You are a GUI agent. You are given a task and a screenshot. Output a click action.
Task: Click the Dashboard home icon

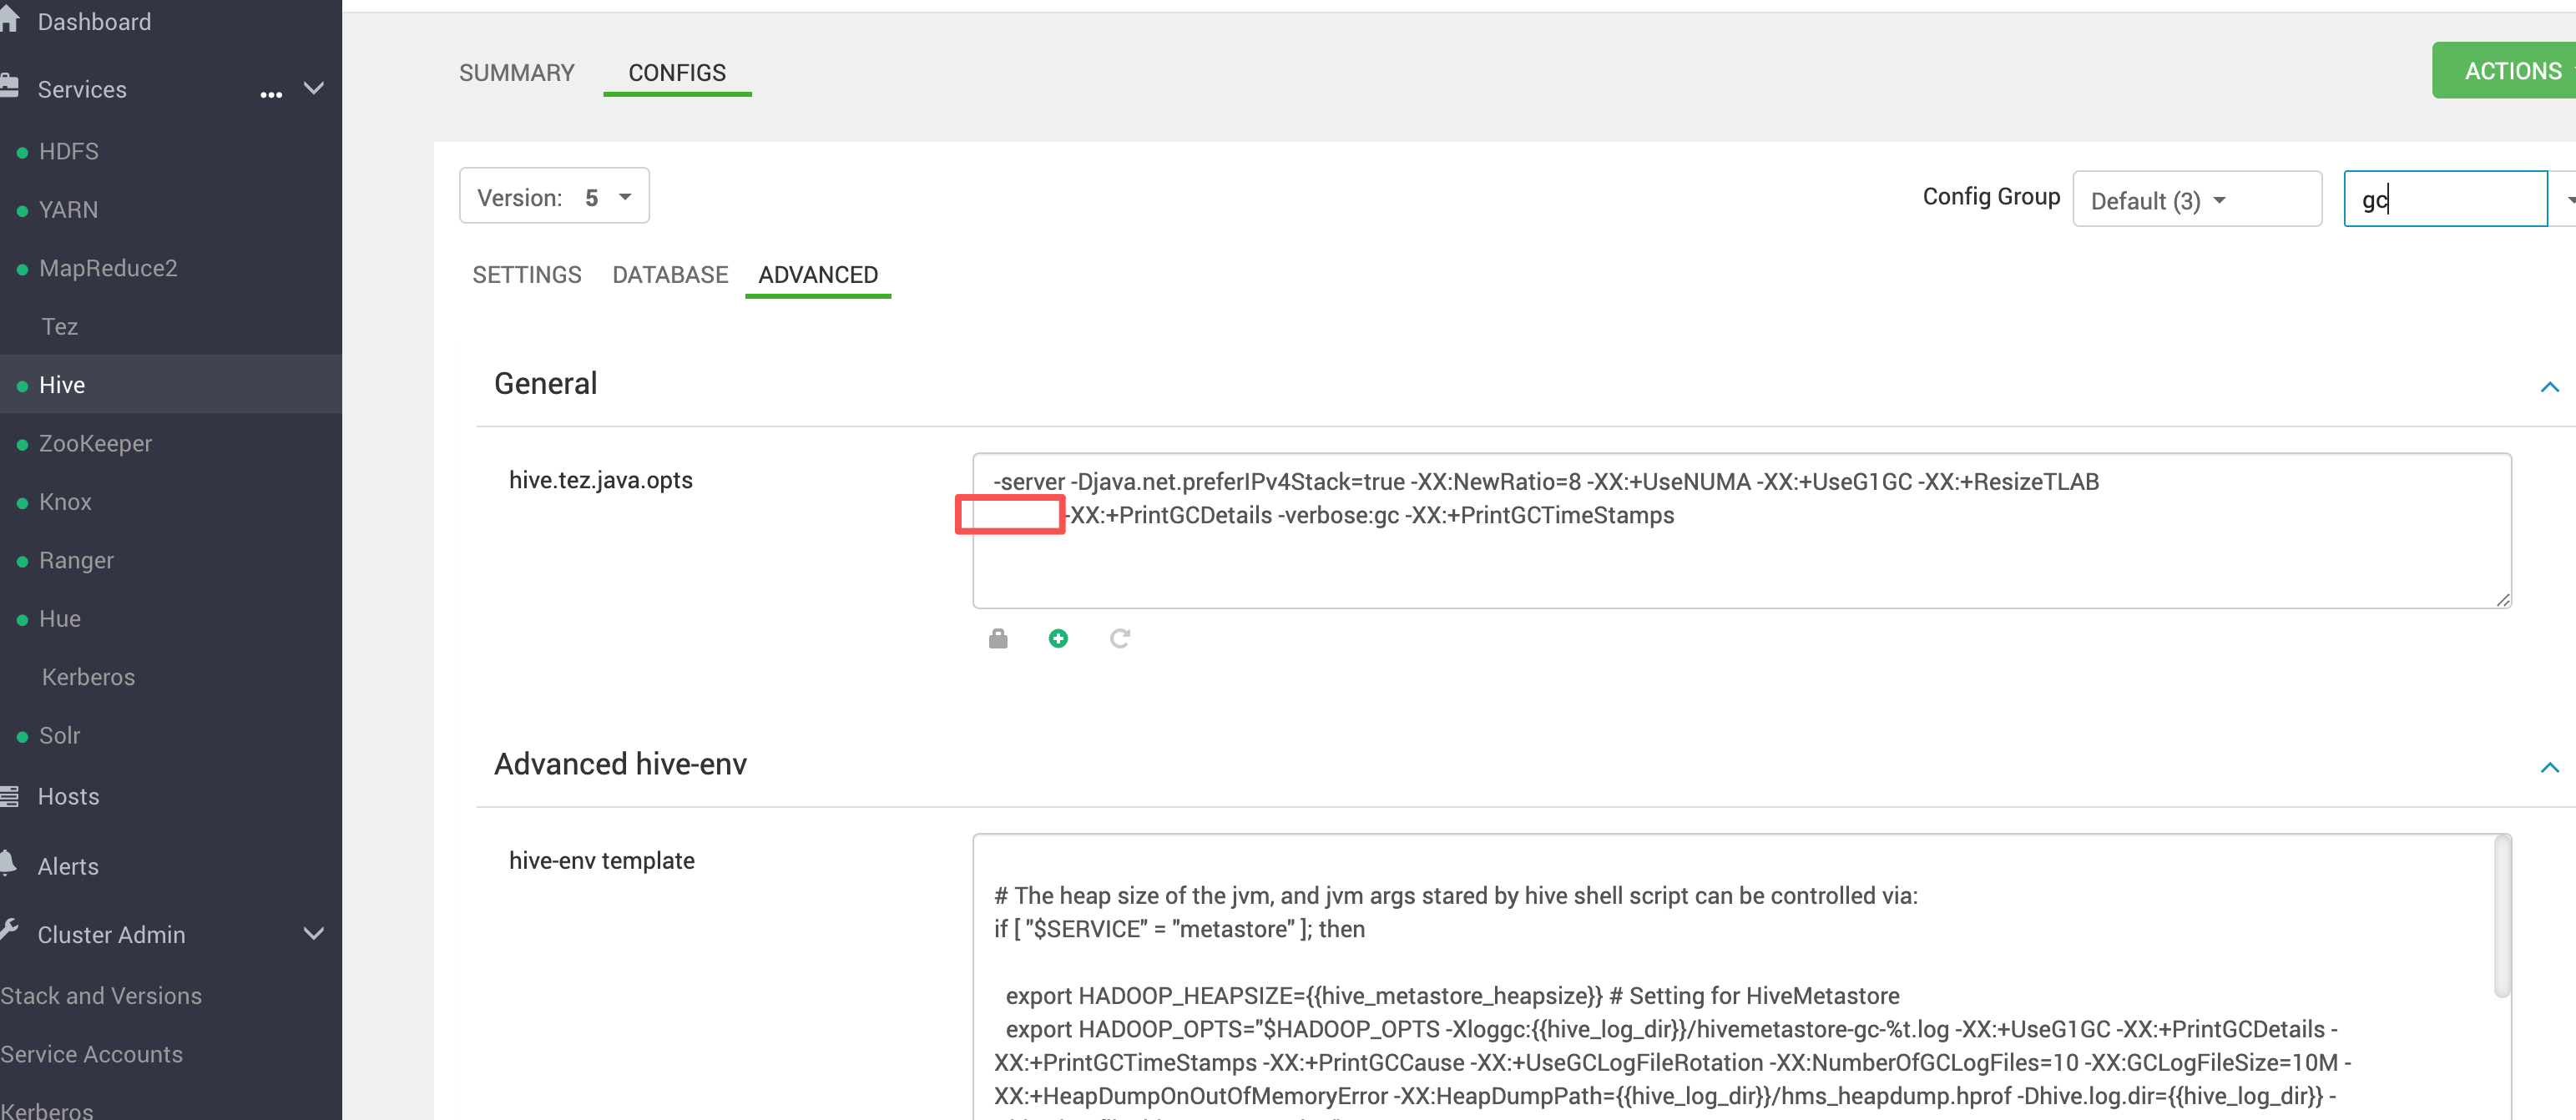click(10, 20)
